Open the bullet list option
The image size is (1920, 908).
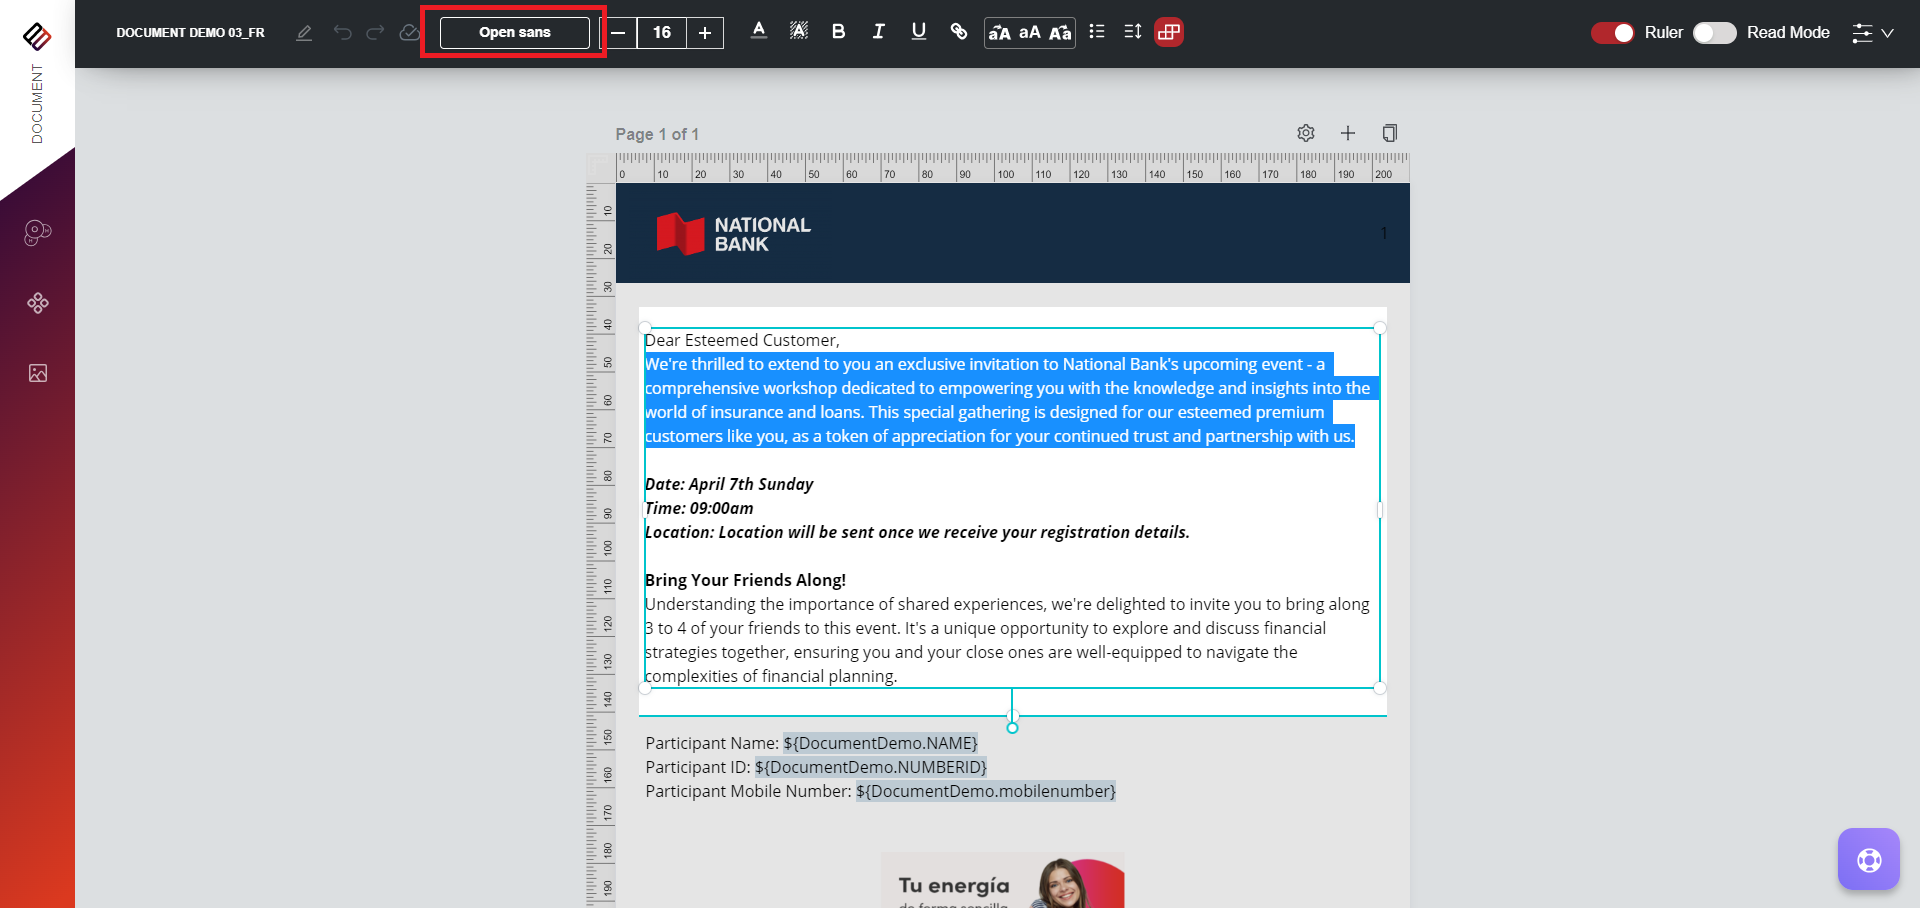[x=1097, y=32]
